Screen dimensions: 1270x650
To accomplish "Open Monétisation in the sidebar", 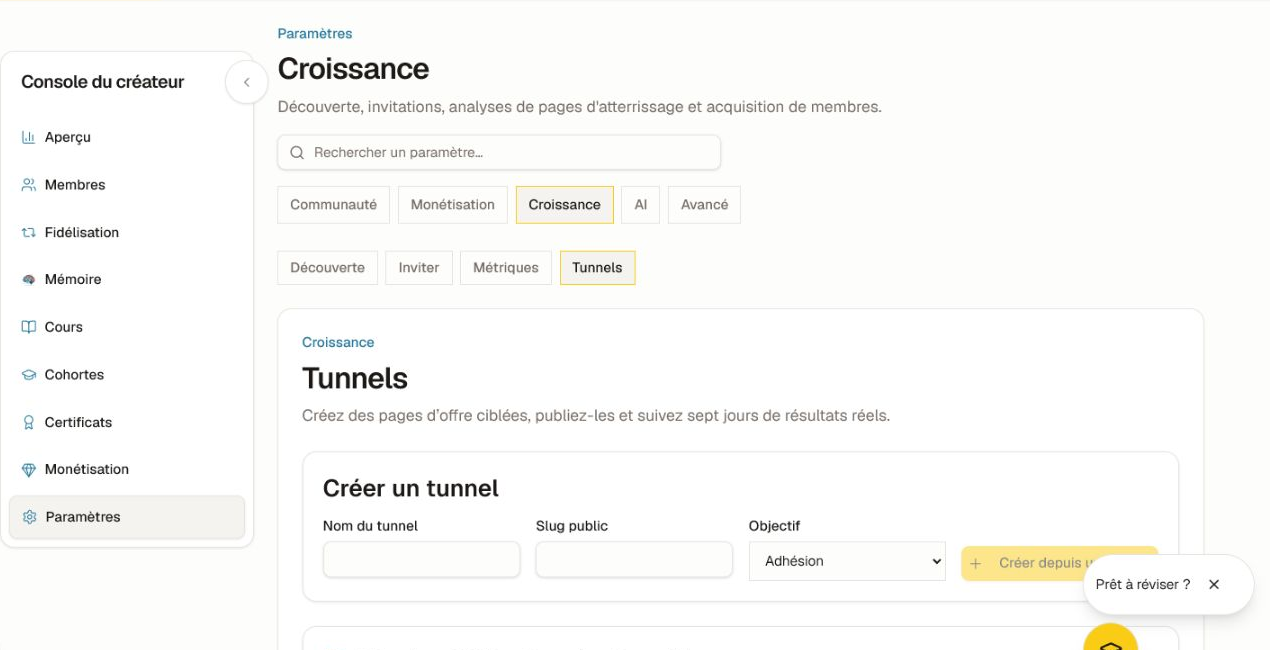I will pos(127,470).
